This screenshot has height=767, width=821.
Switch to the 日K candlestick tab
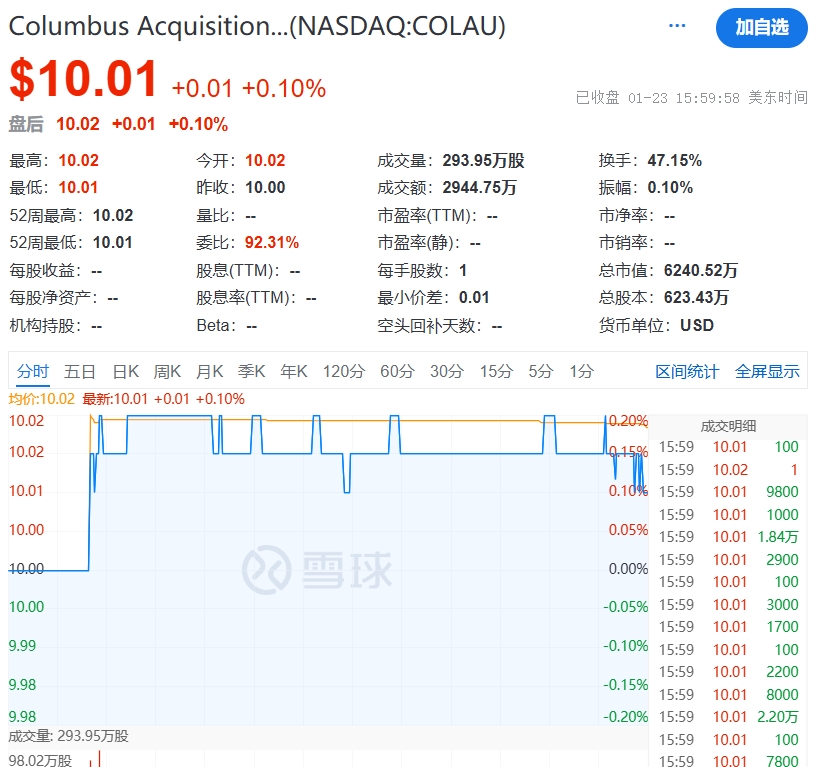(x=124, y=370)
